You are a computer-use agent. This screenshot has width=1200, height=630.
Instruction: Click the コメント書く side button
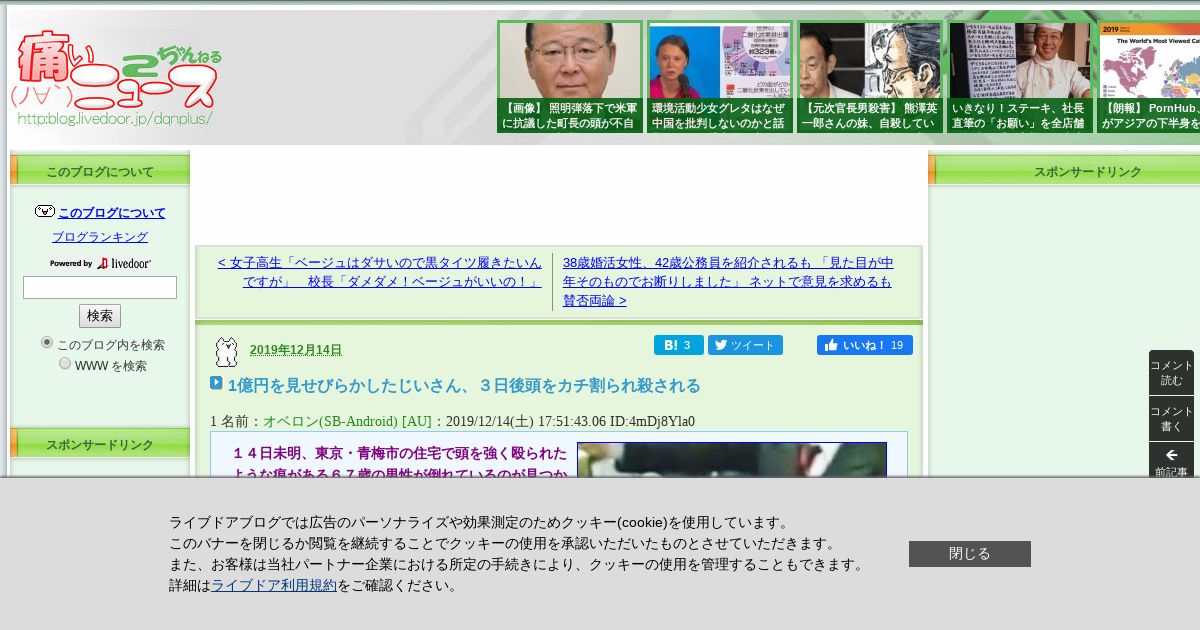coord(1171,418)
